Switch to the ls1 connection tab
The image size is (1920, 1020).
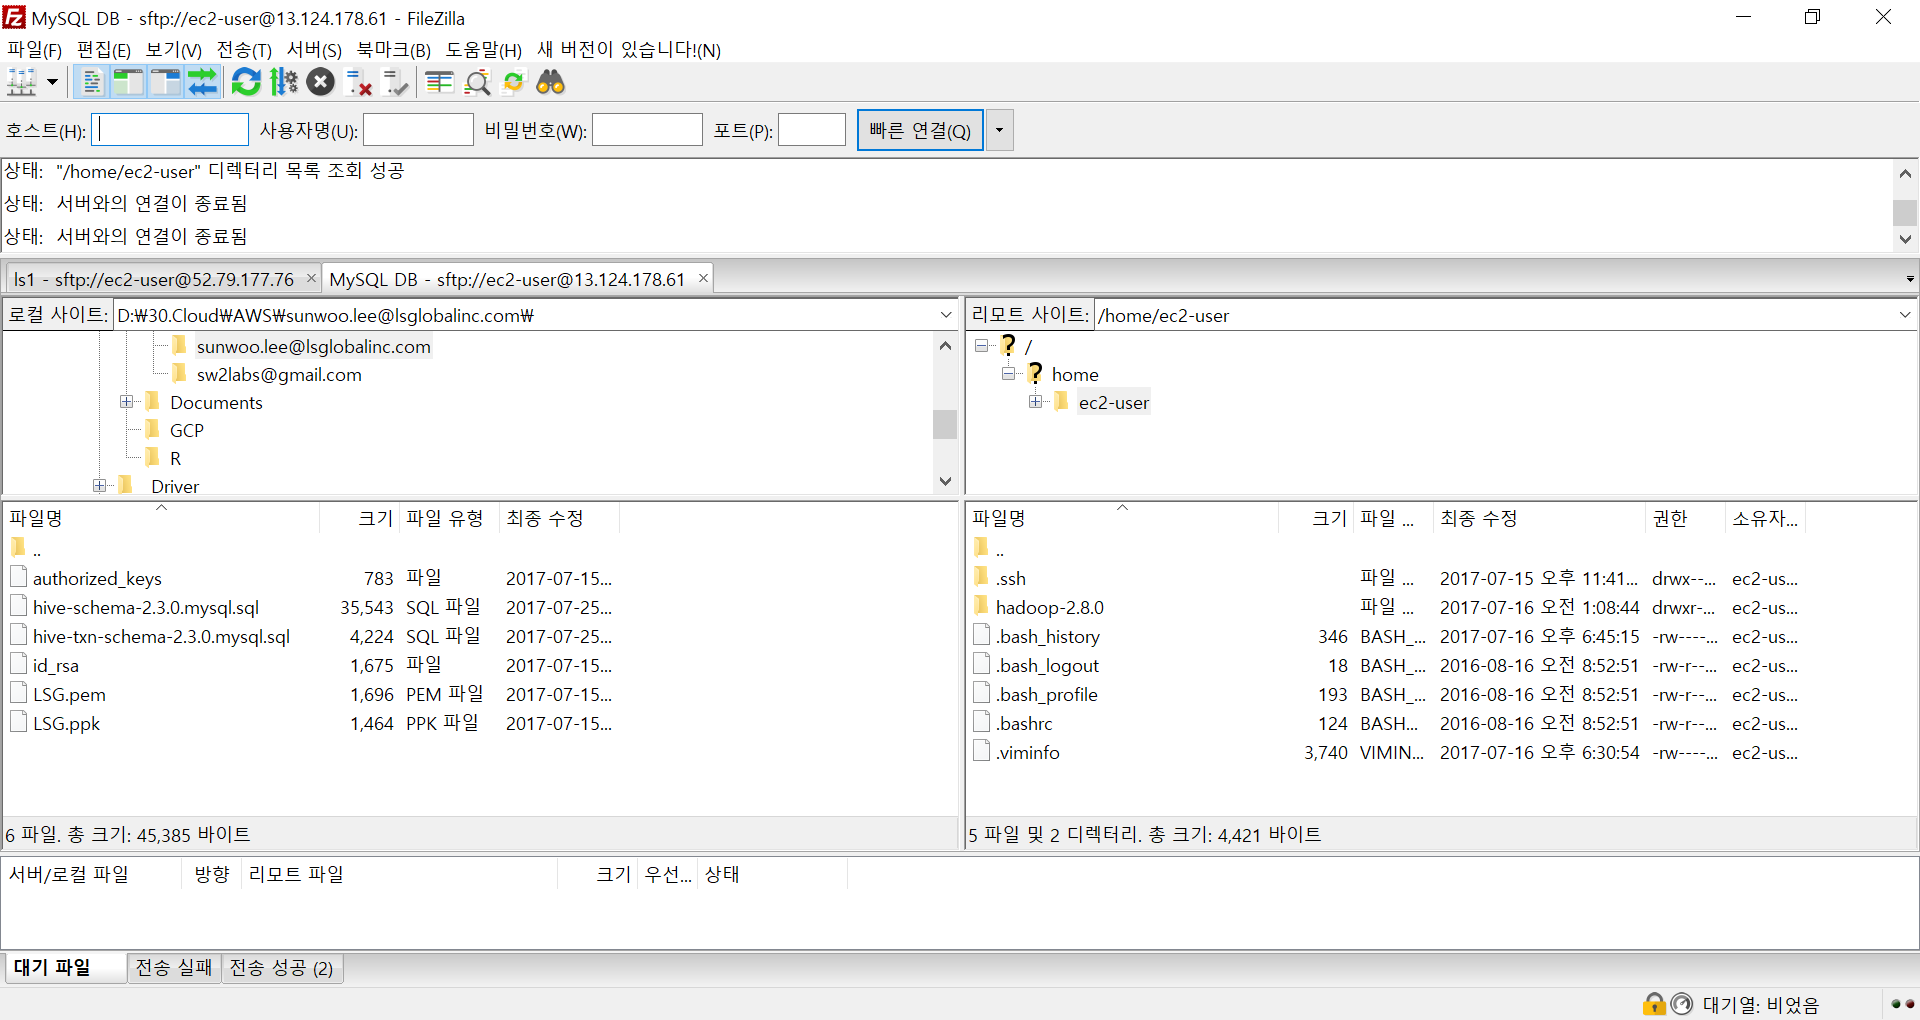[x=154, y=280]
